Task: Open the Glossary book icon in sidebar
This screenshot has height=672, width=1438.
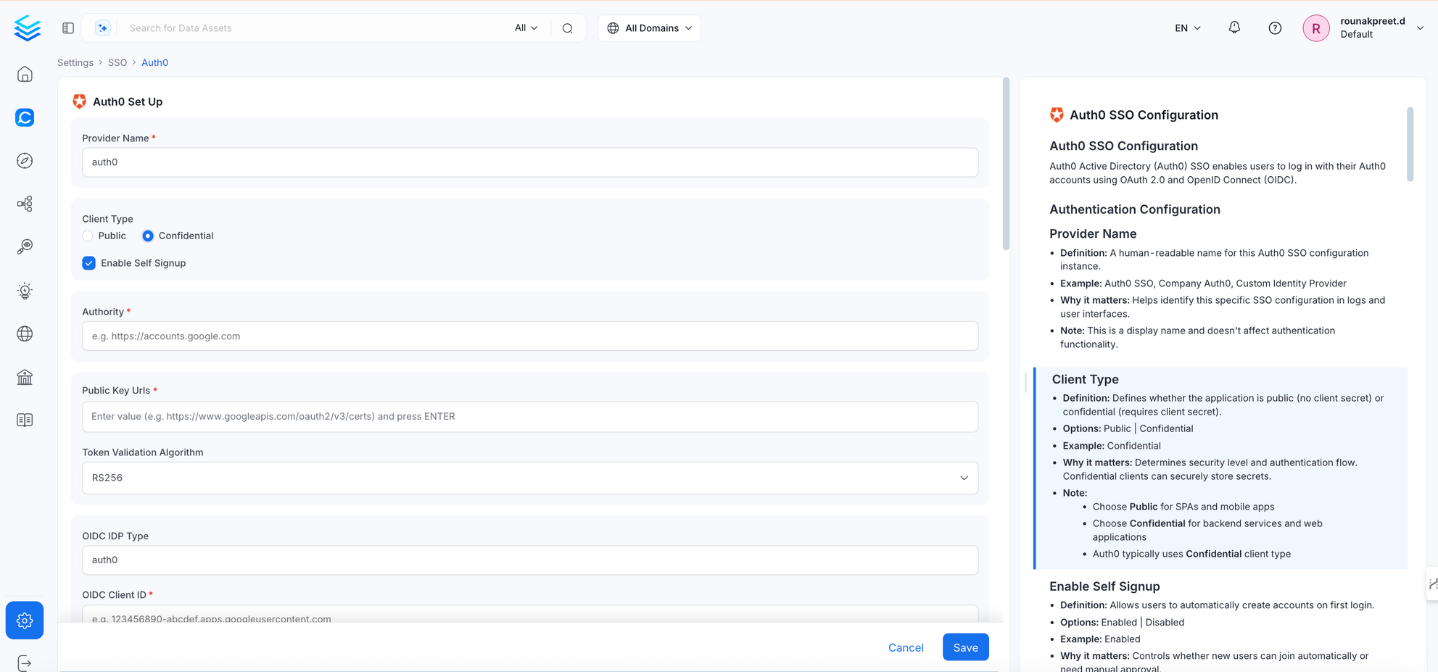Action: click(24, 420)
